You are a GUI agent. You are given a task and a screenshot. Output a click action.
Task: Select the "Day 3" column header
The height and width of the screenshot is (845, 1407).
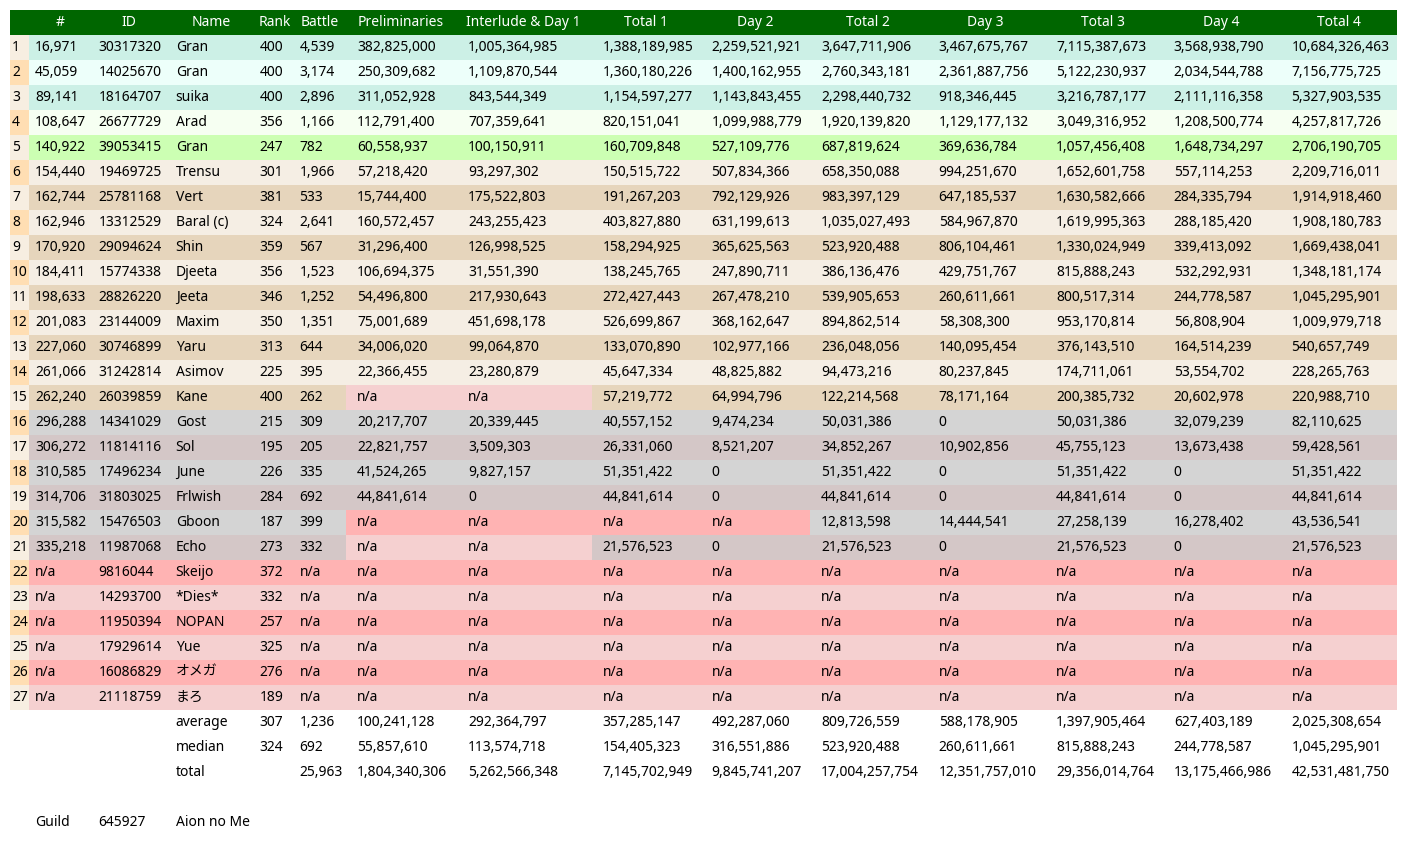985,21
